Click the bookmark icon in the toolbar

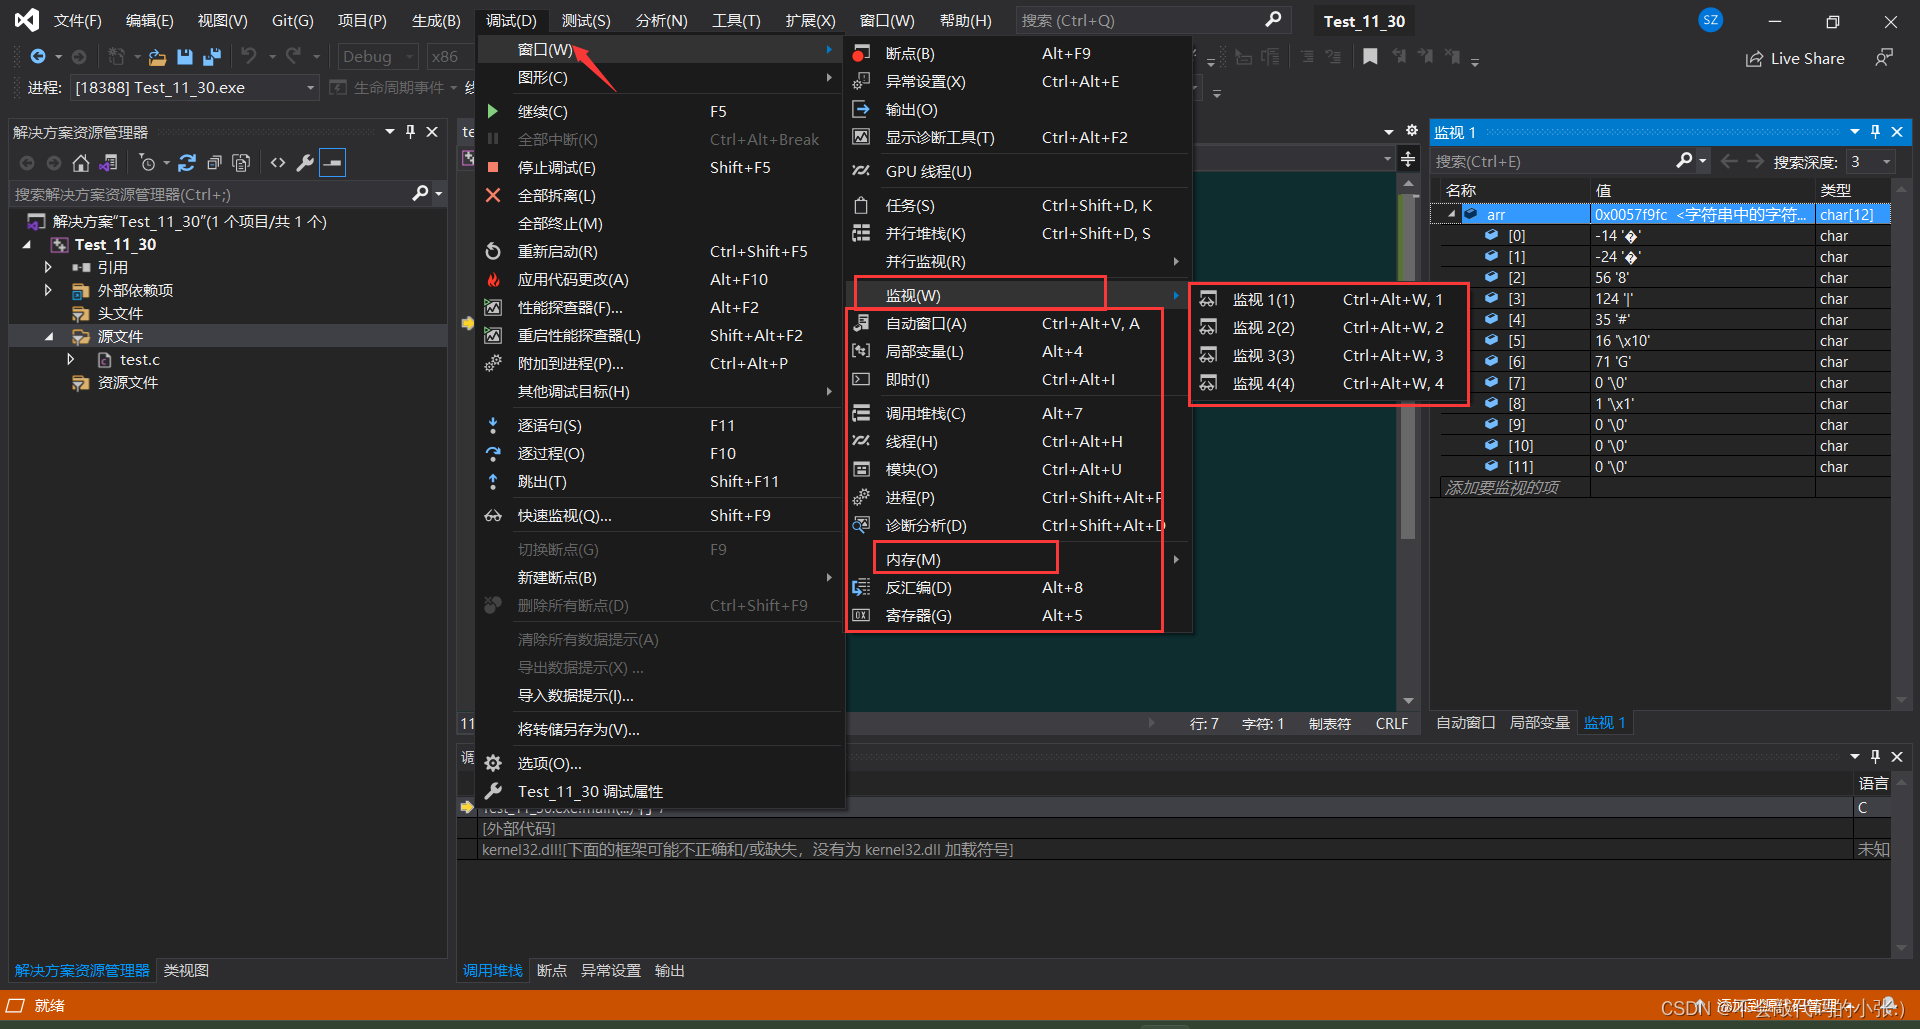coord(1370,57)
